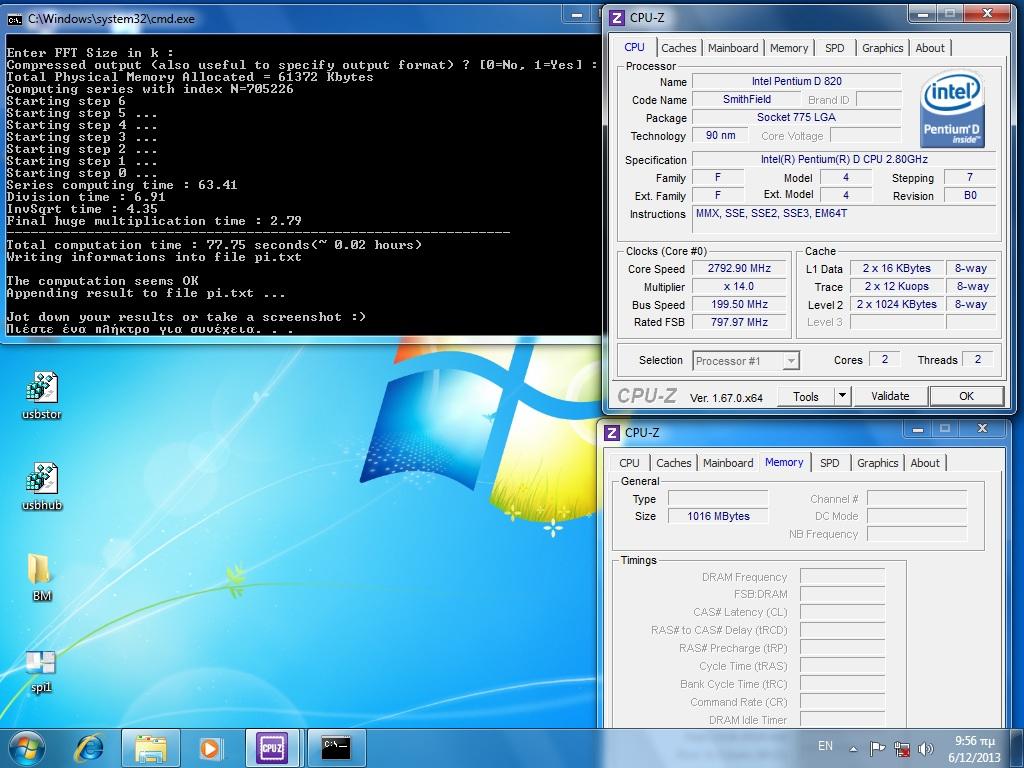Switch to CPU tab in lower CPU-Z window

629,463
